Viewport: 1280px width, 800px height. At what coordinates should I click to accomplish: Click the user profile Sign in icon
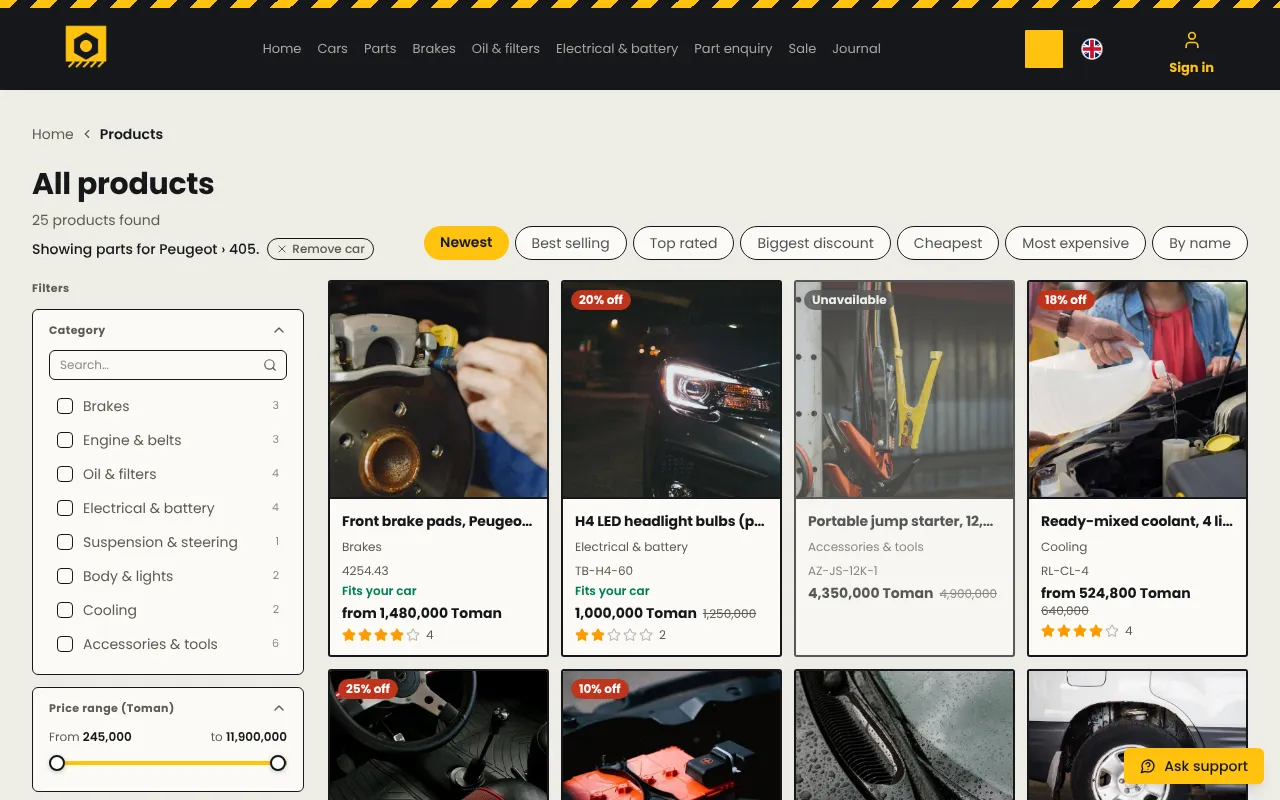click(x=1191, y=40)
